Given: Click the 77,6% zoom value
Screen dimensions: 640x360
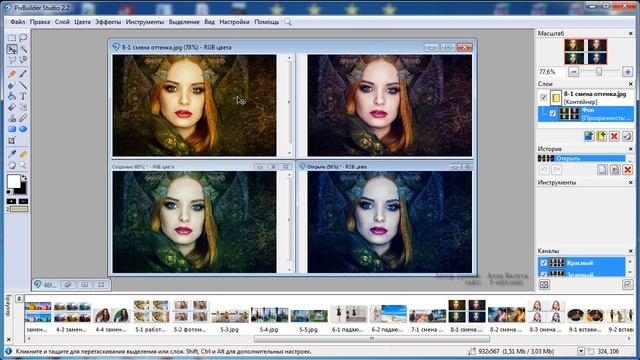Looking at the screenshot, I should tap(547, 72).
